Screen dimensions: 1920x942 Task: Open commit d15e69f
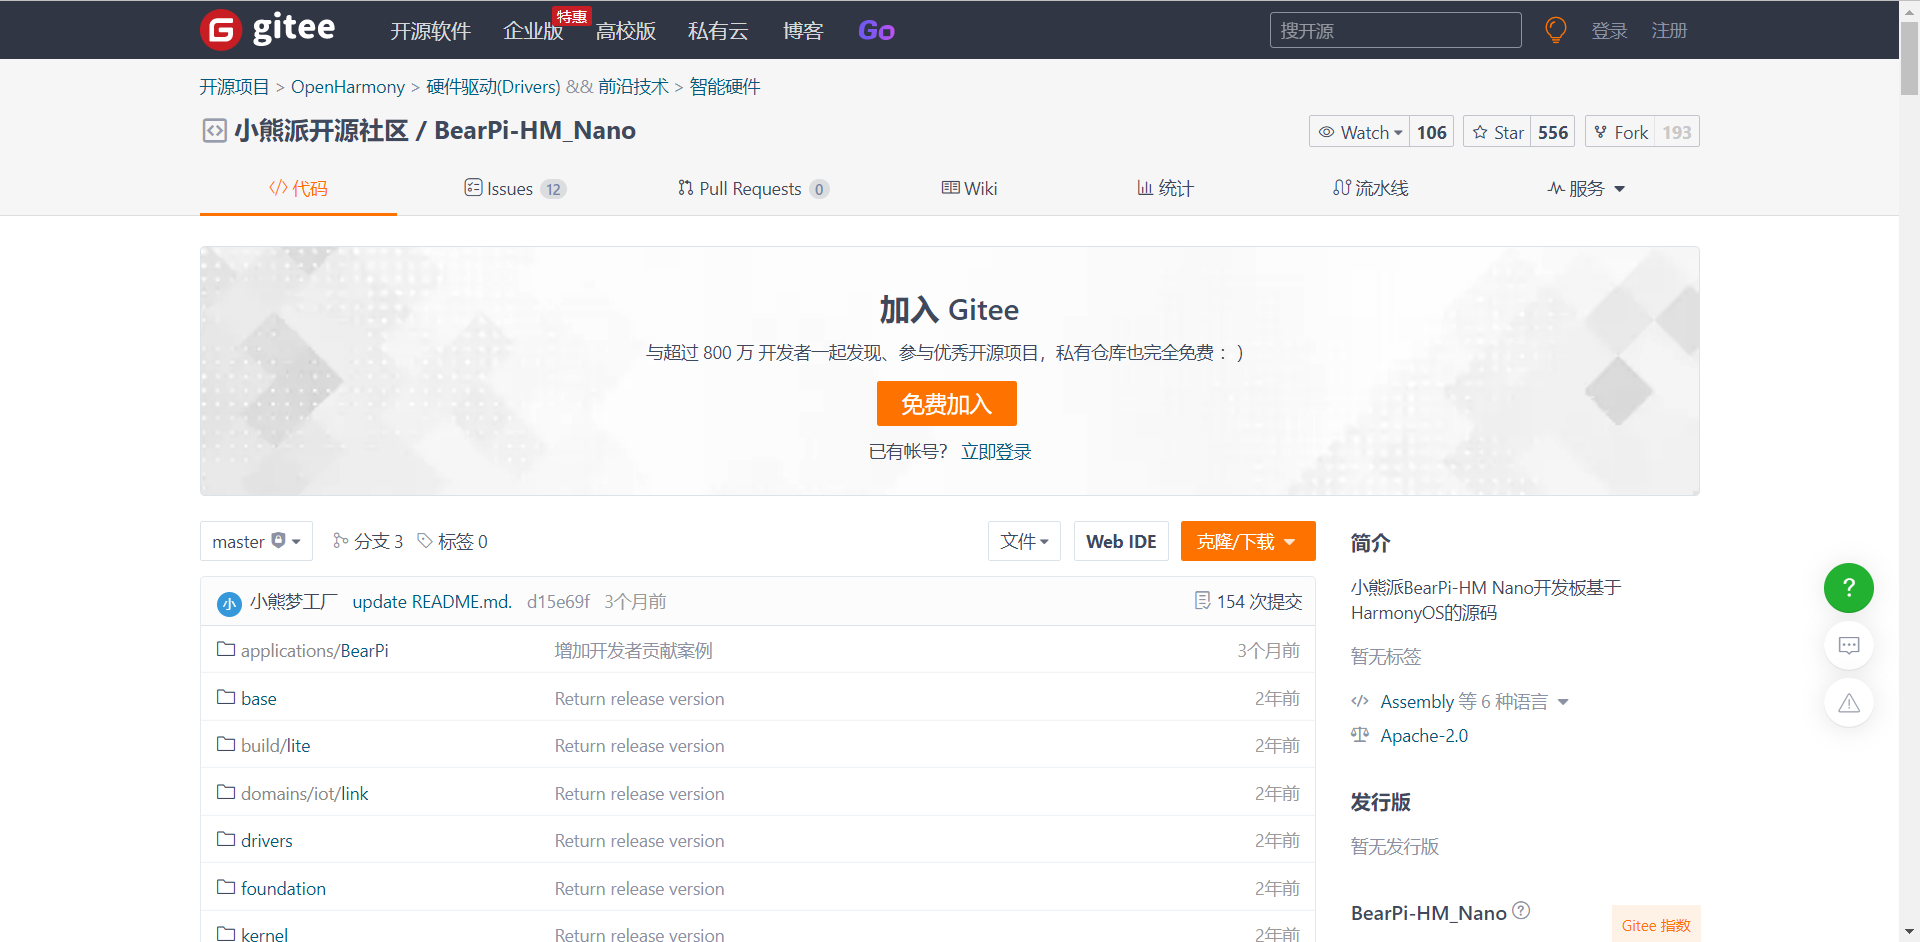(x=558, y=602)
